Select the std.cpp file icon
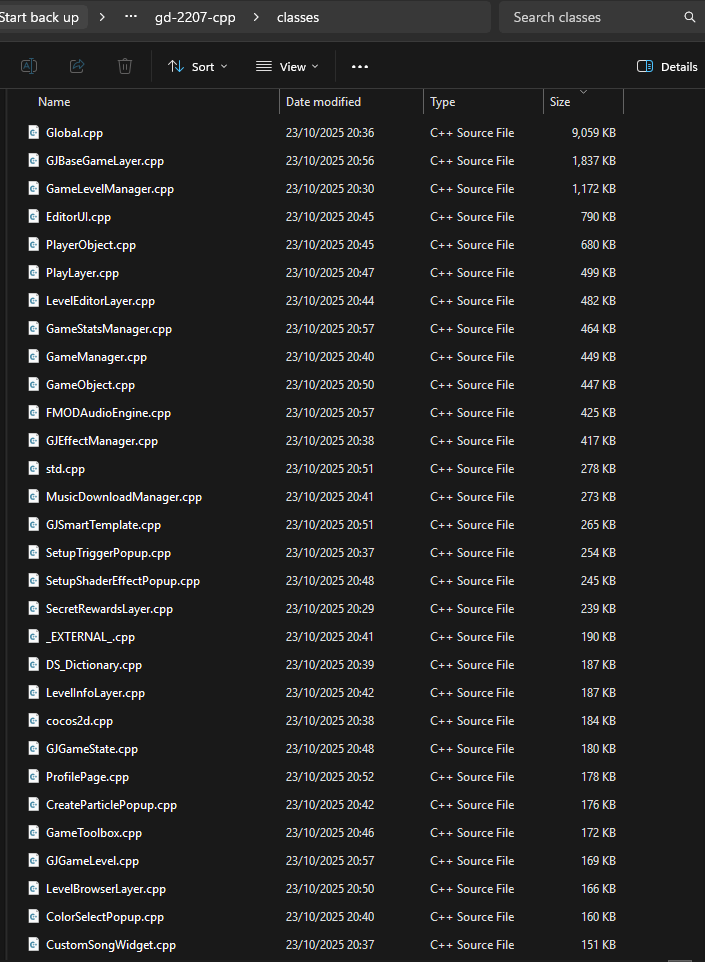The image size is (705, 962). tap(34, 469)
